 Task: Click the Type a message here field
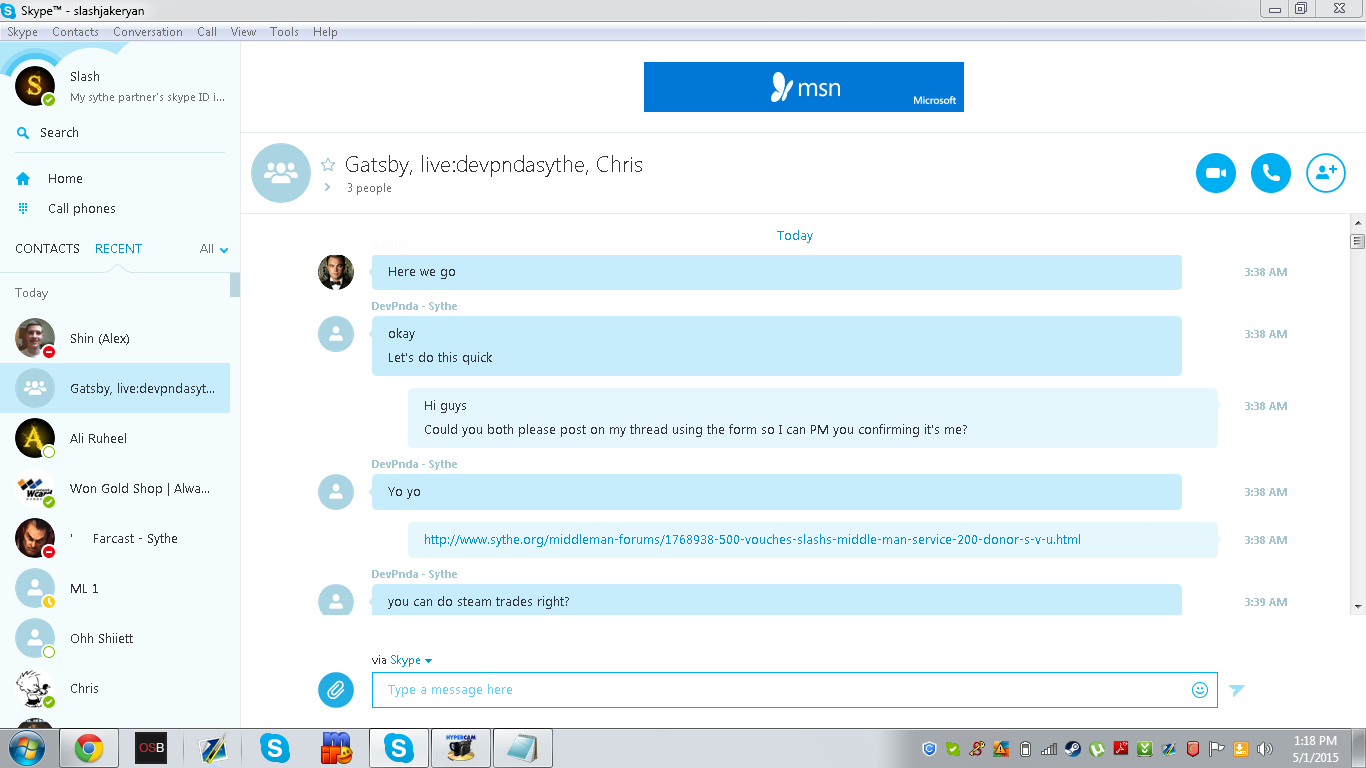pyautogui.click(x=795, y=690)
